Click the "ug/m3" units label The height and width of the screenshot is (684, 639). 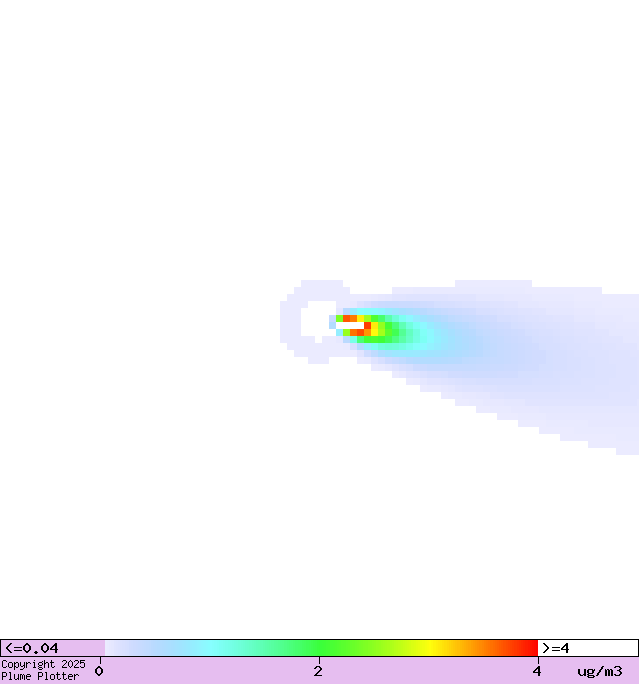tap(600, 671)
